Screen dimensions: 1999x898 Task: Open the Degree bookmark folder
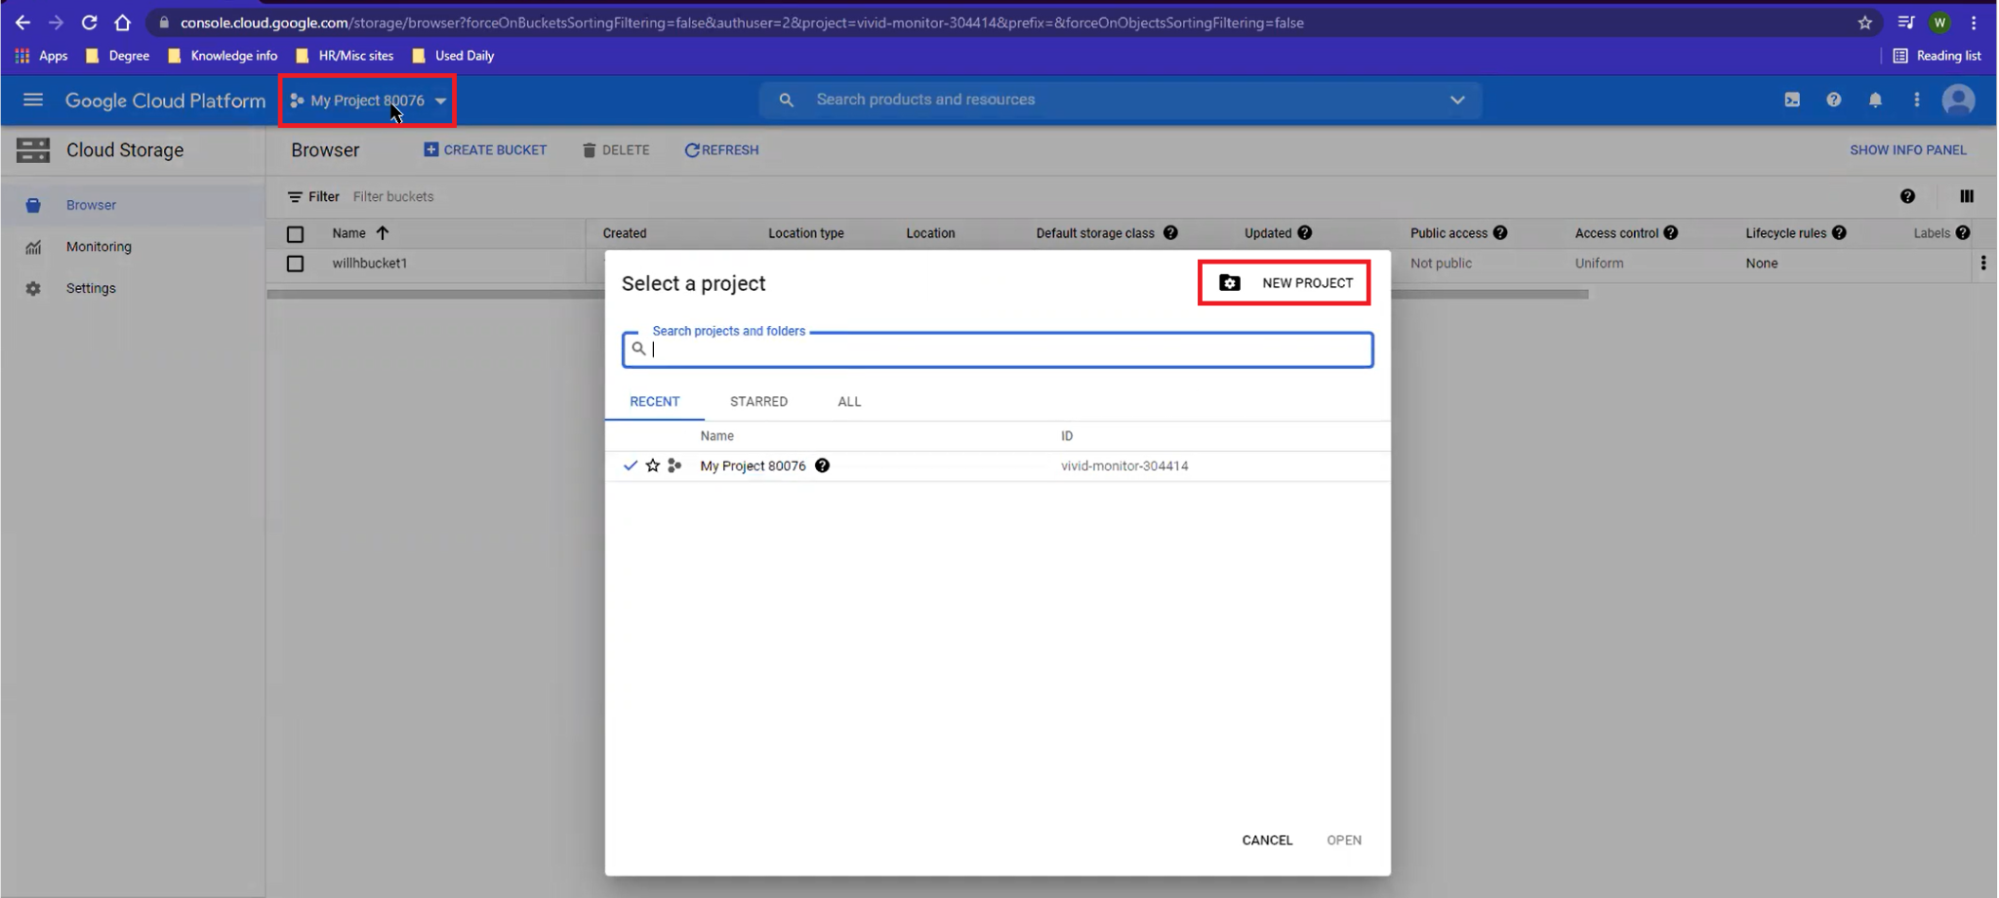click(x=118, y=56)
